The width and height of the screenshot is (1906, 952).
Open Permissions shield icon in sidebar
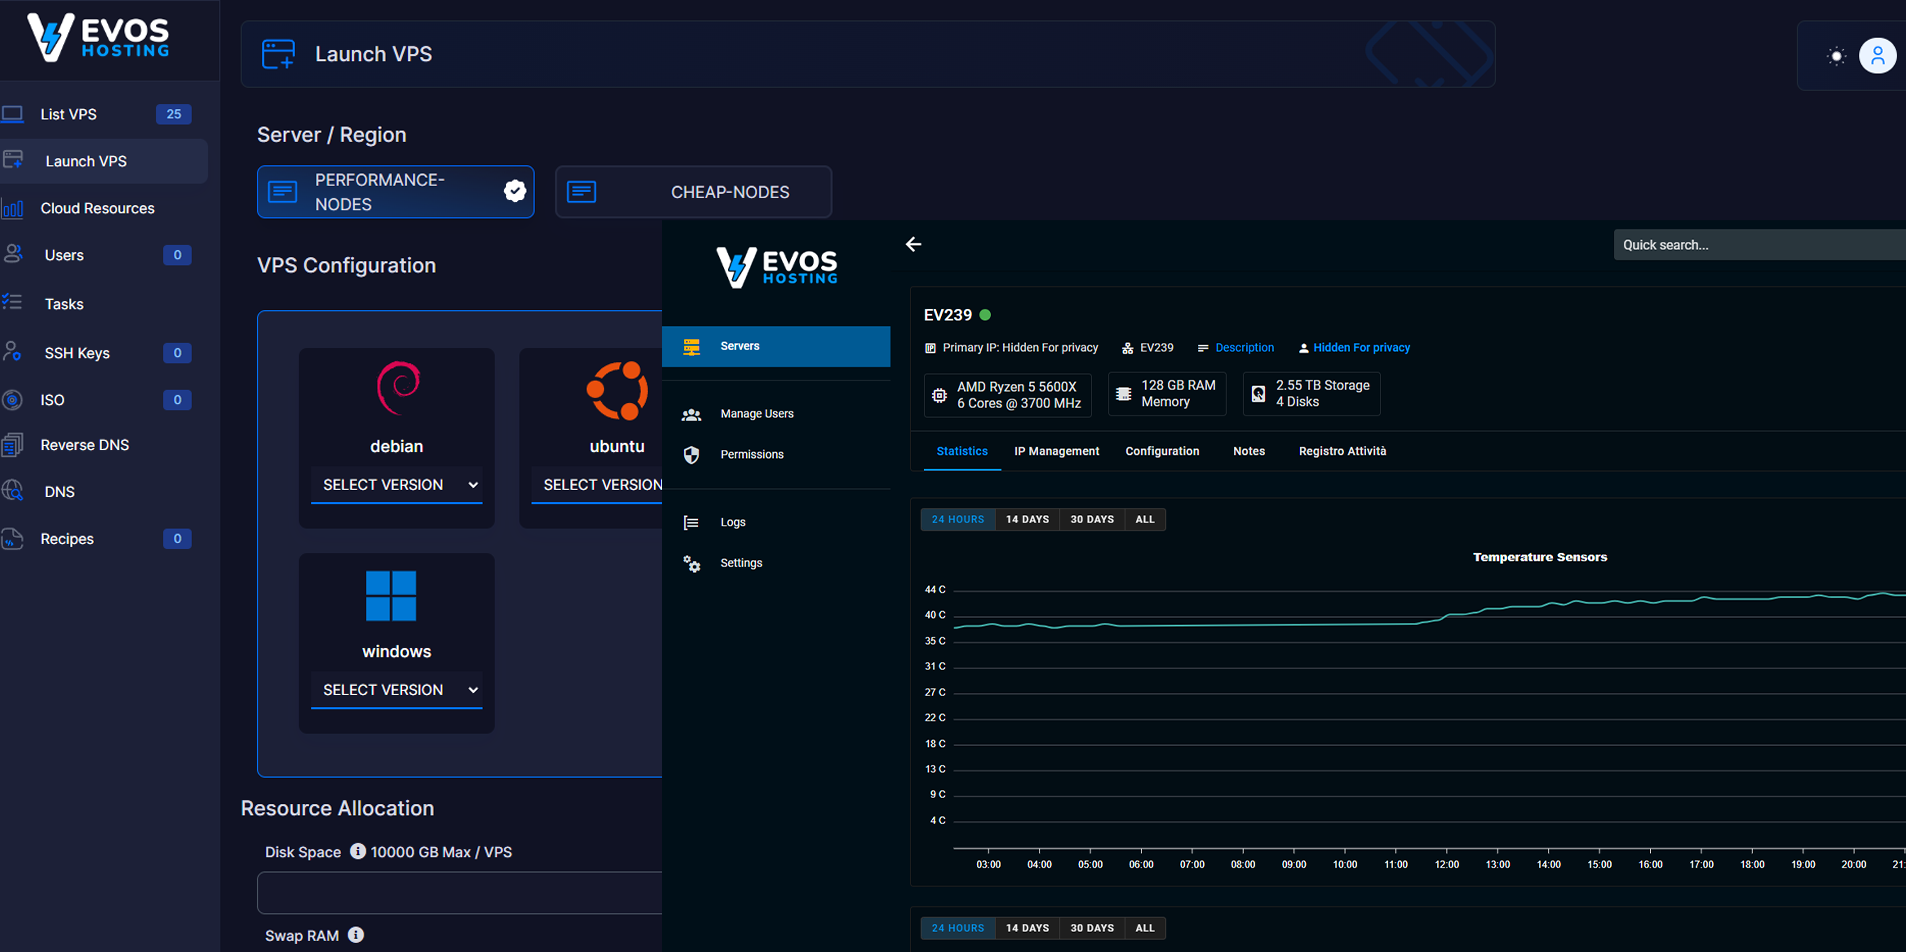point(691,455)
